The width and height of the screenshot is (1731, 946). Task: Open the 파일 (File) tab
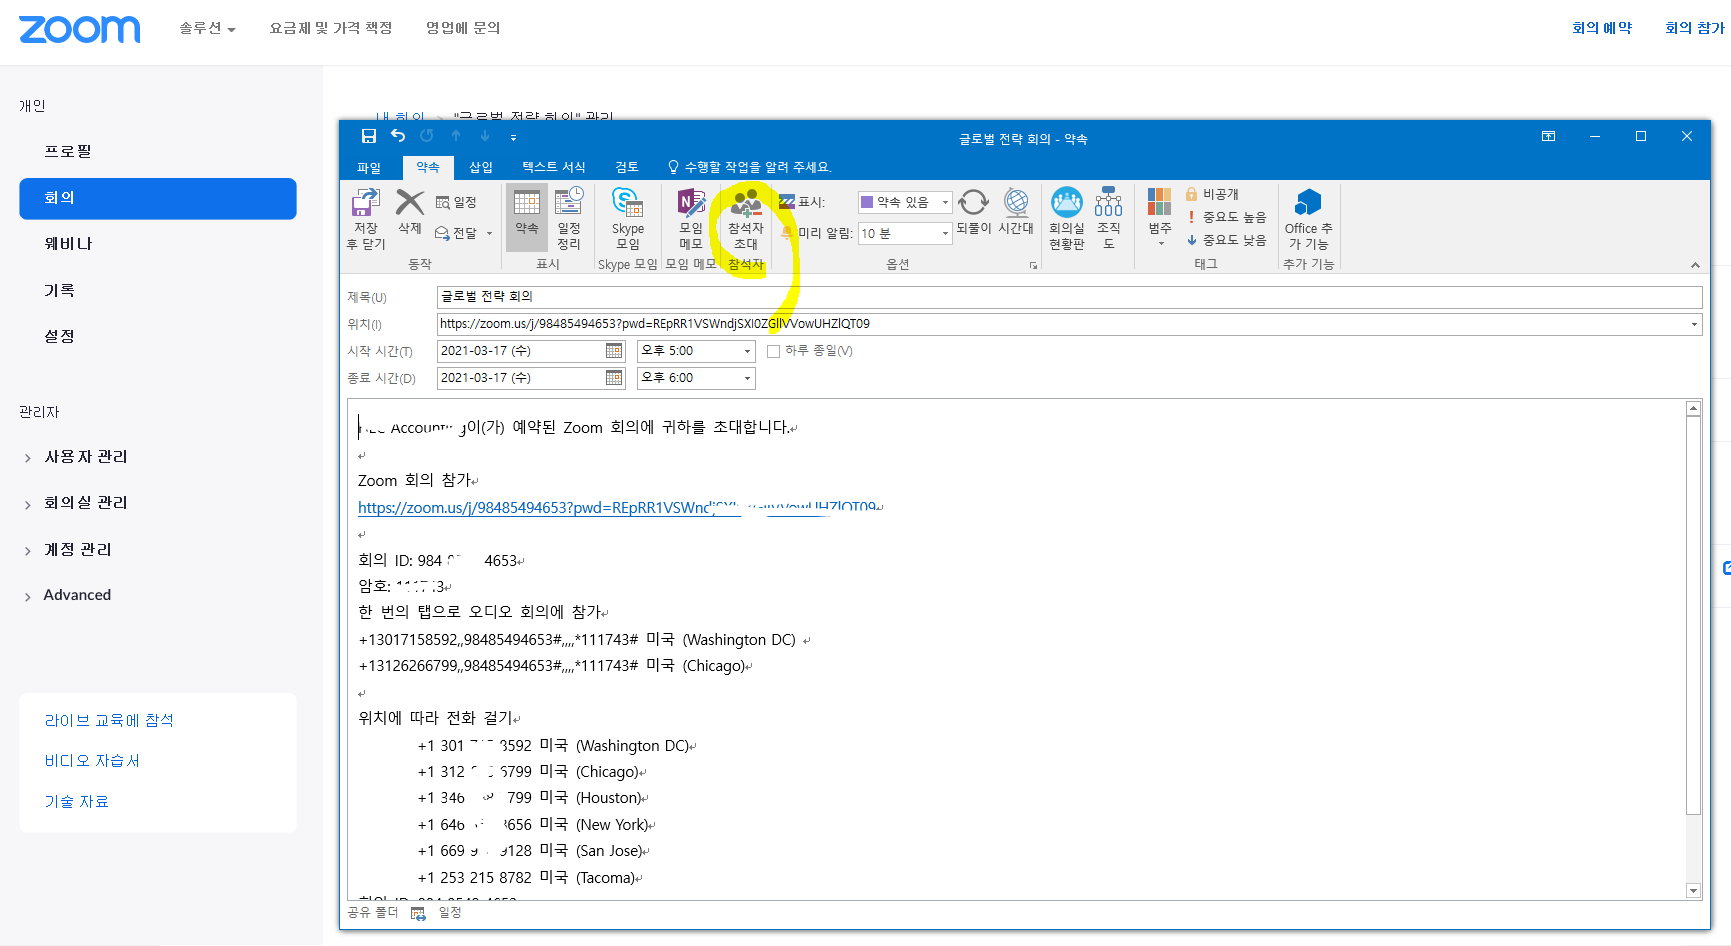[369, 167]
